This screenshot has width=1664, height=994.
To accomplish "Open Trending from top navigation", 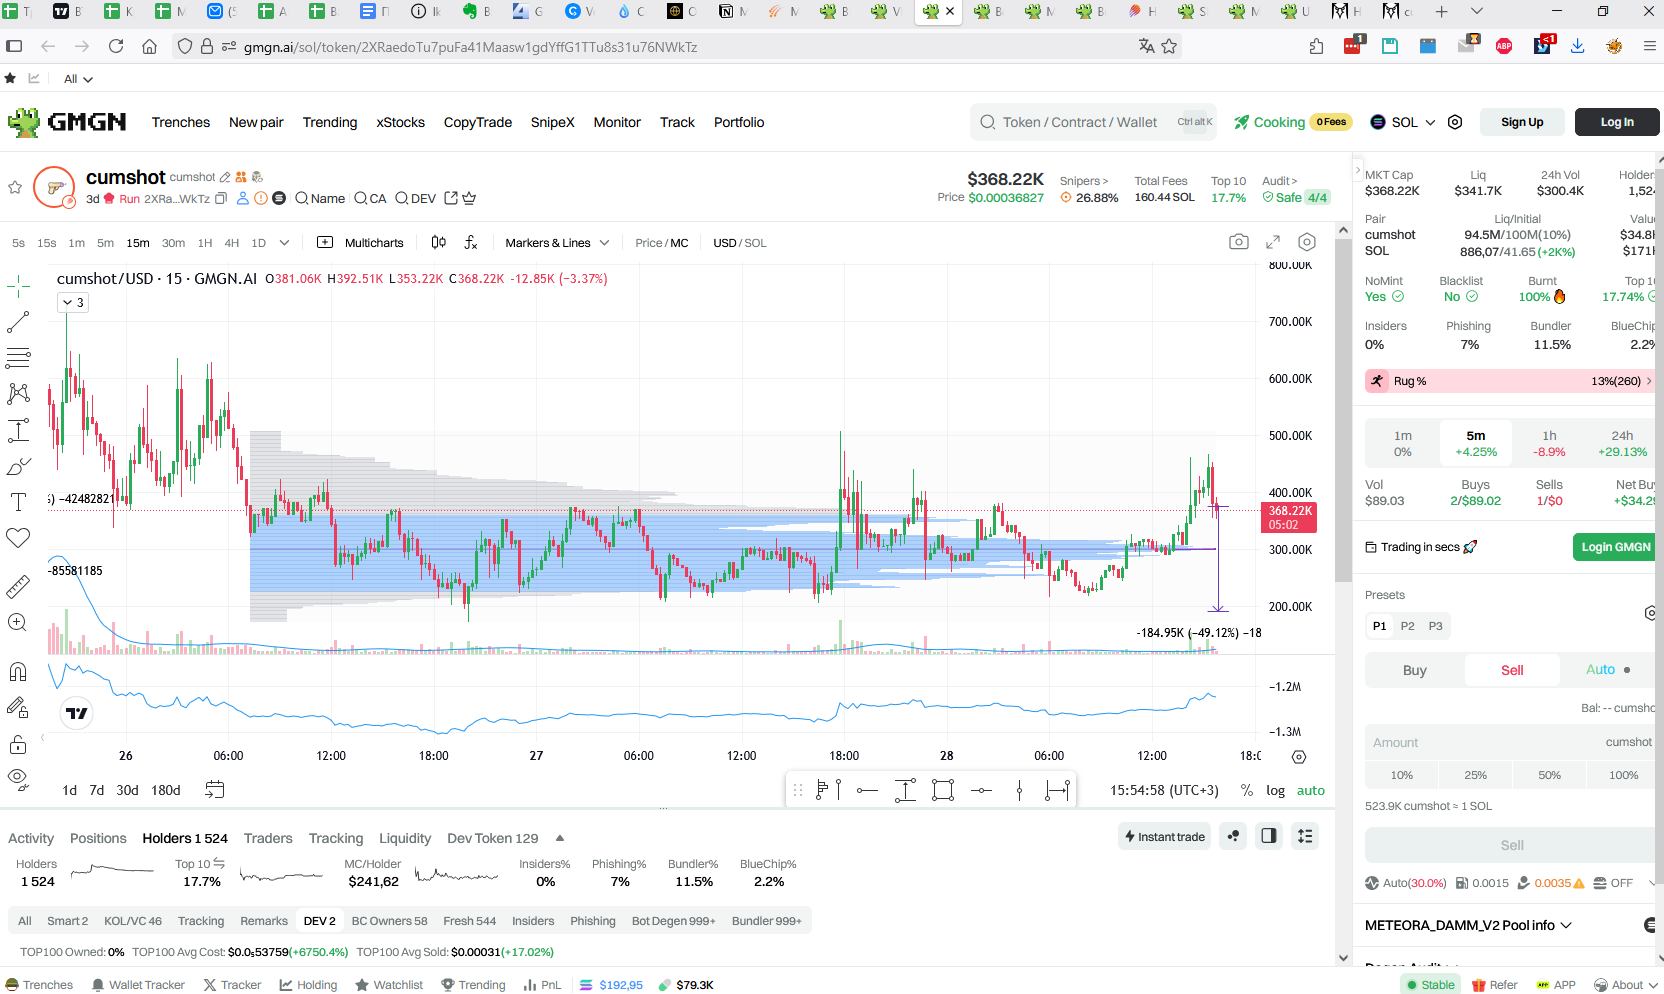I will [x=330, y=122].
